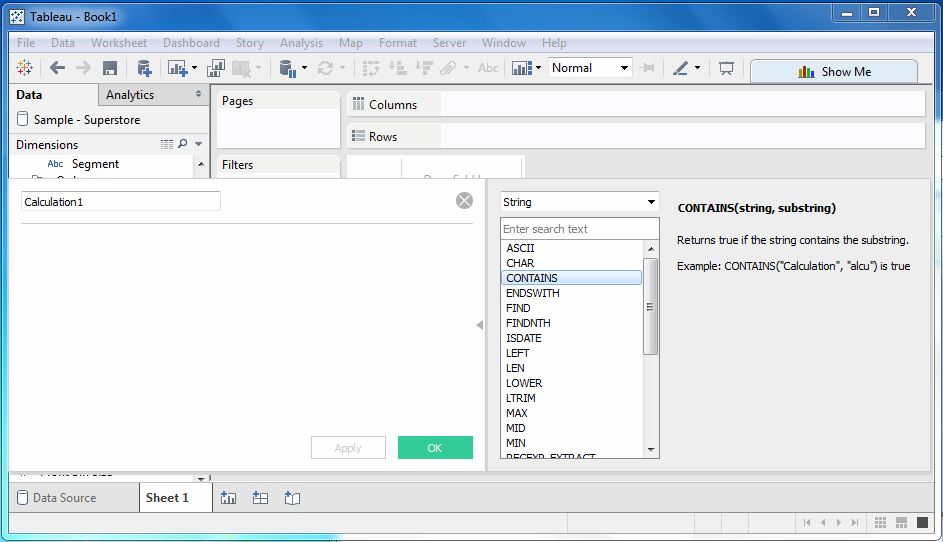Close the calculation editor with the X icon

click(464, 201)
